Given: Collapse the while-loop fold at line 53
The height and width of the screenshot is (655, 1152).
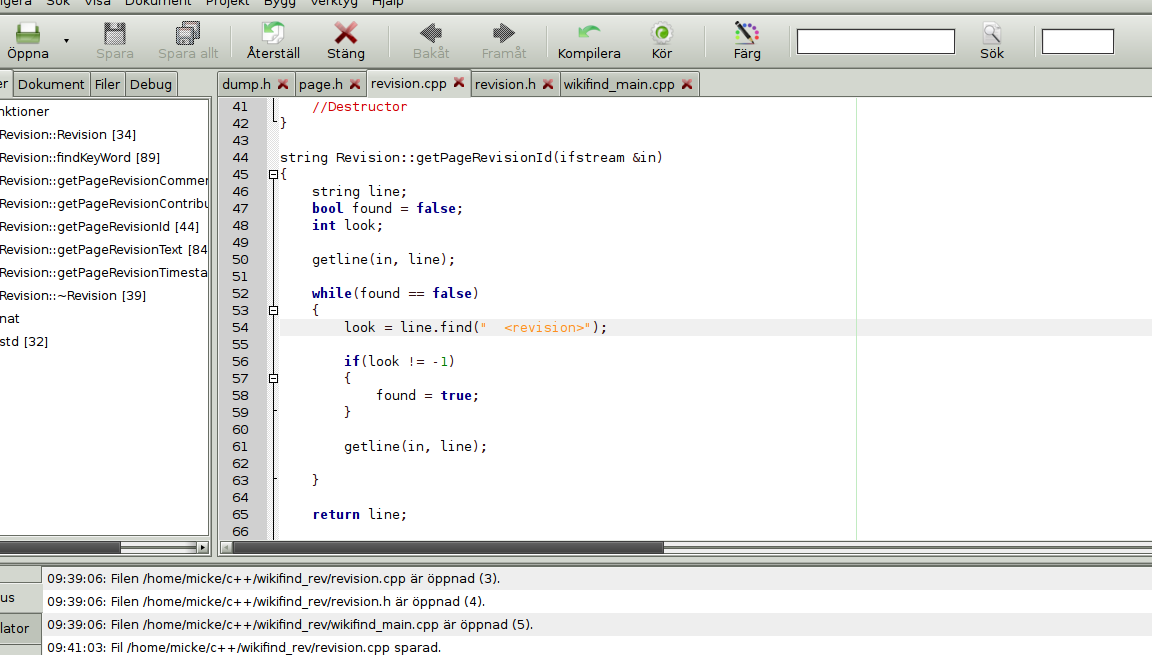Looking at the screenshot, I should coord(273,311).
